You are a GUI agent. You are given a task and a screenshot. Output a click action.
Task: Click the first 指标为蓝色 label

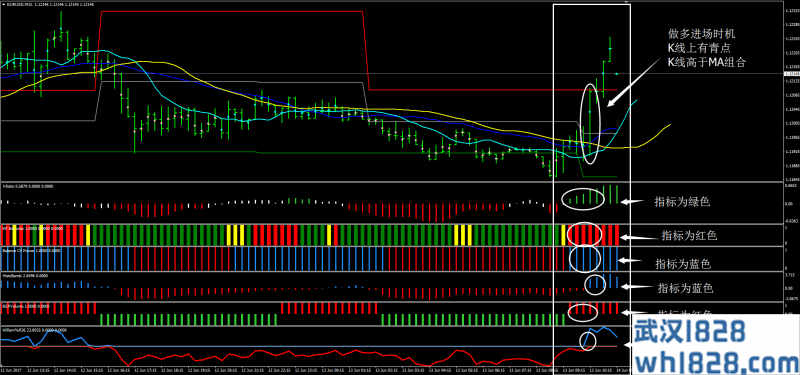click(x=684, y=264)
